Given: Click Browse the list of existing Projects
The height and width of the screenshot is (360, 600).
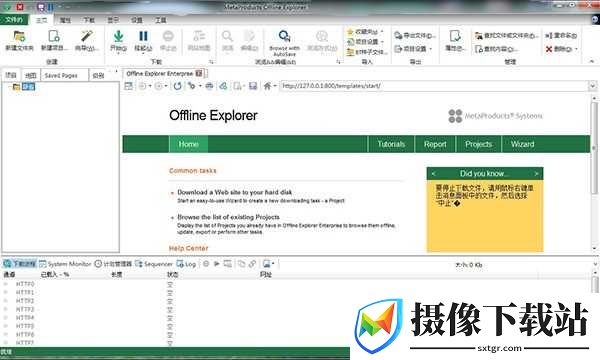Looking at the screenshot, I should [228, 217].
